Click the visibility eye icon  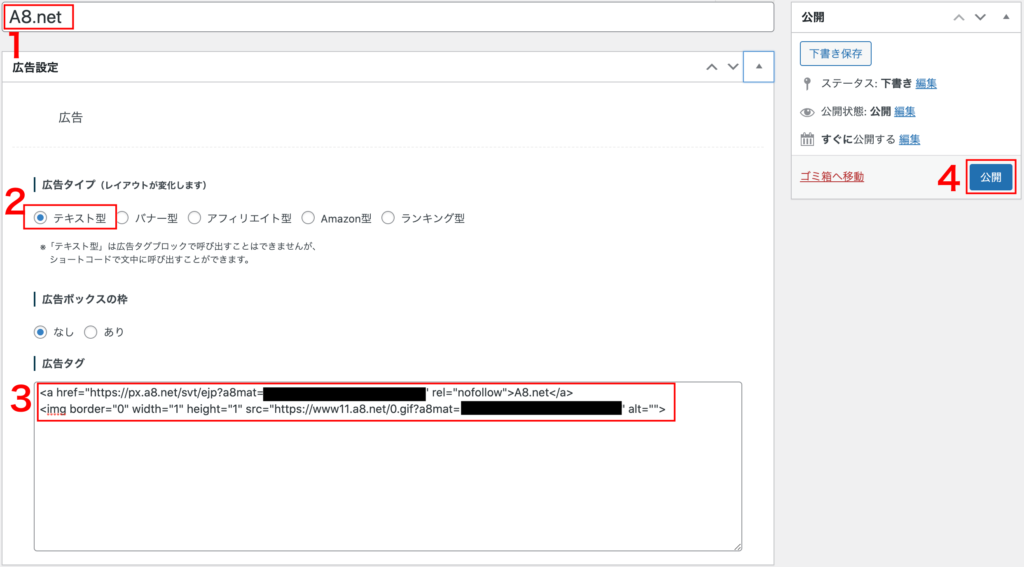tap(807, 112)
